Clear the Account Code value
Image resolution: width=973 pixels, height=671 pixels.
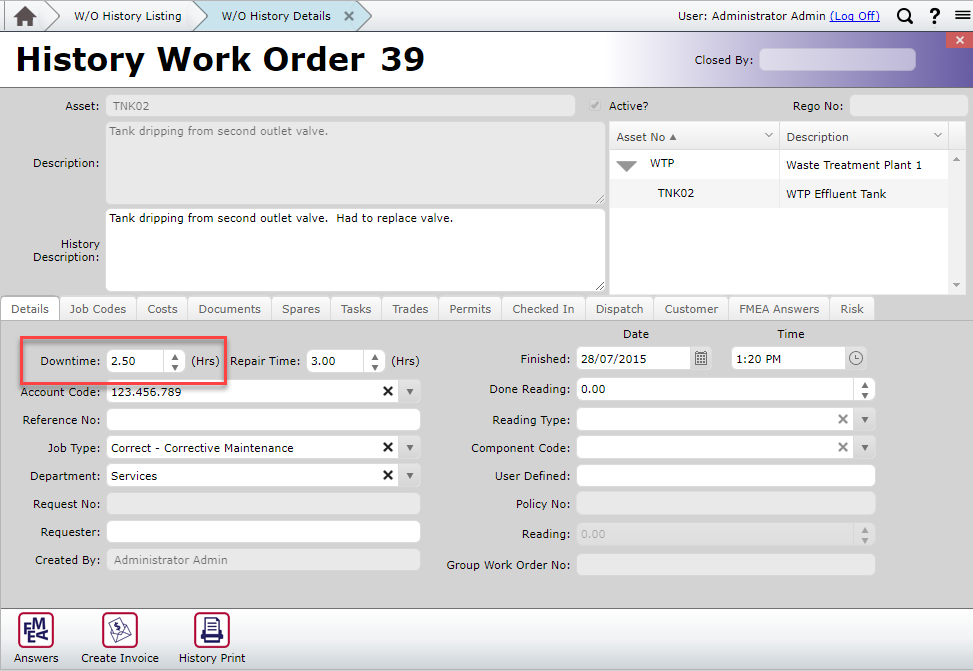388,392
